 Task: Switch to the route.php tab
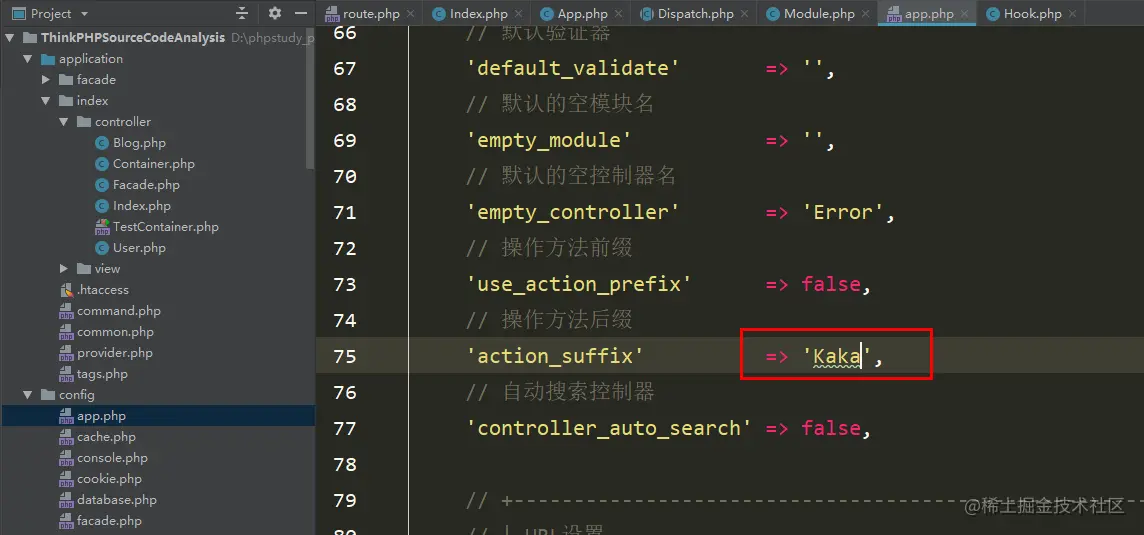click(x=371, y=14)
